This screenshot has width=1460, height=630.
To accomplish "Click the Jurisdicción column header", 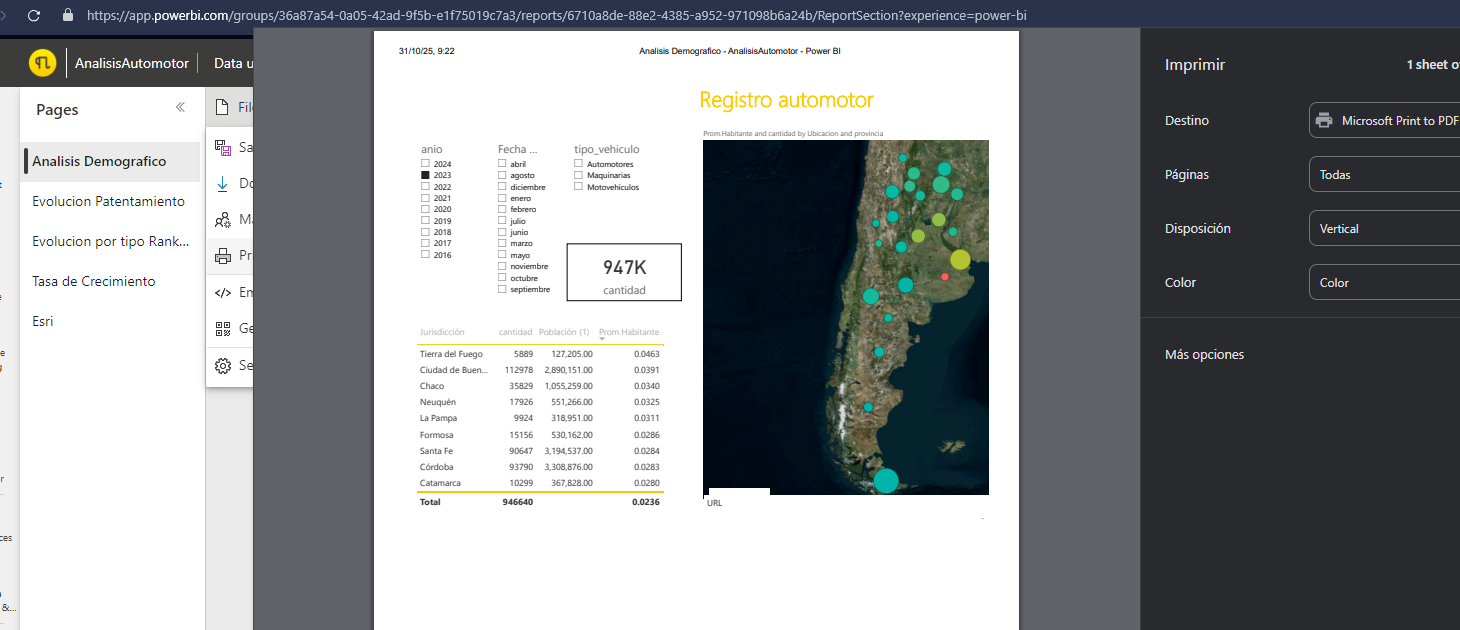I will tap(442, 332).
